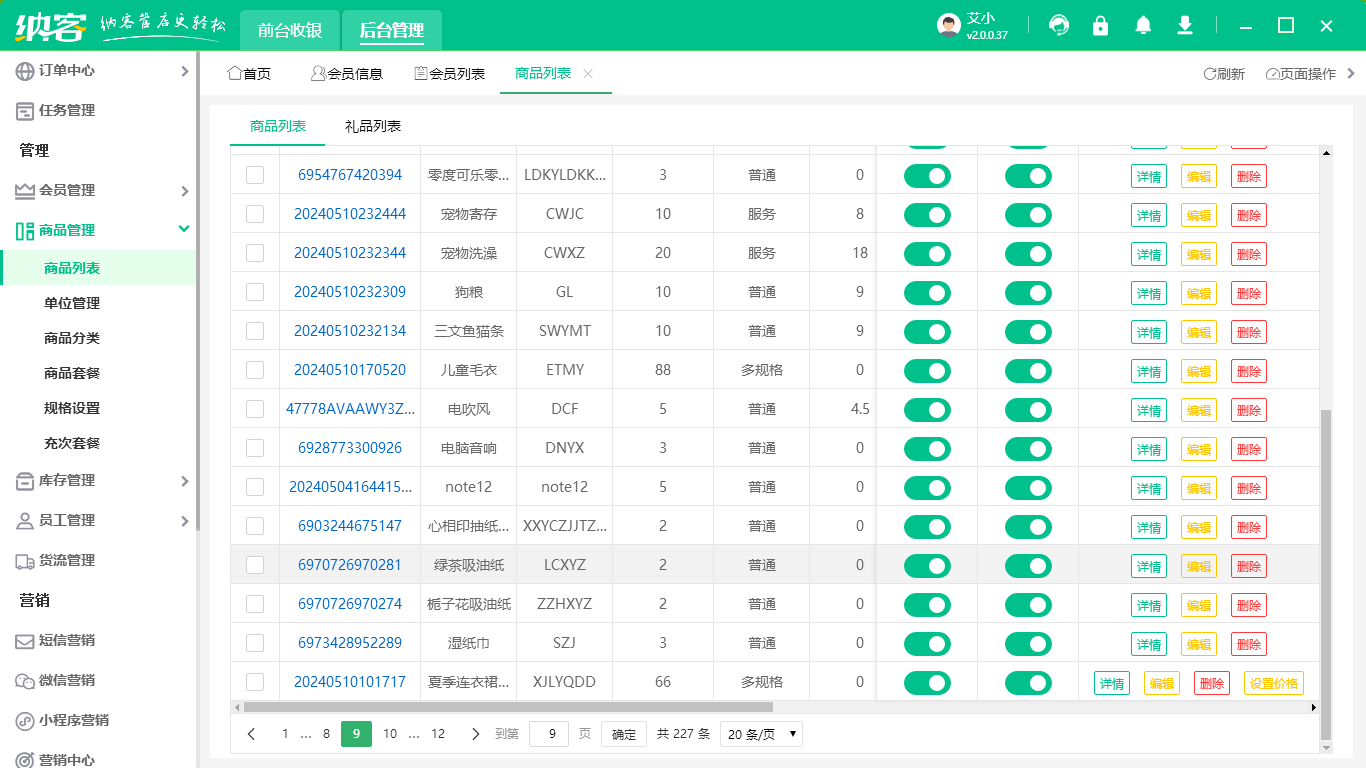Click 编辑 for 栀子花吸油纸 row
The height and width of the screenshot is (768, 1366).
click(x=1199, y=605)
